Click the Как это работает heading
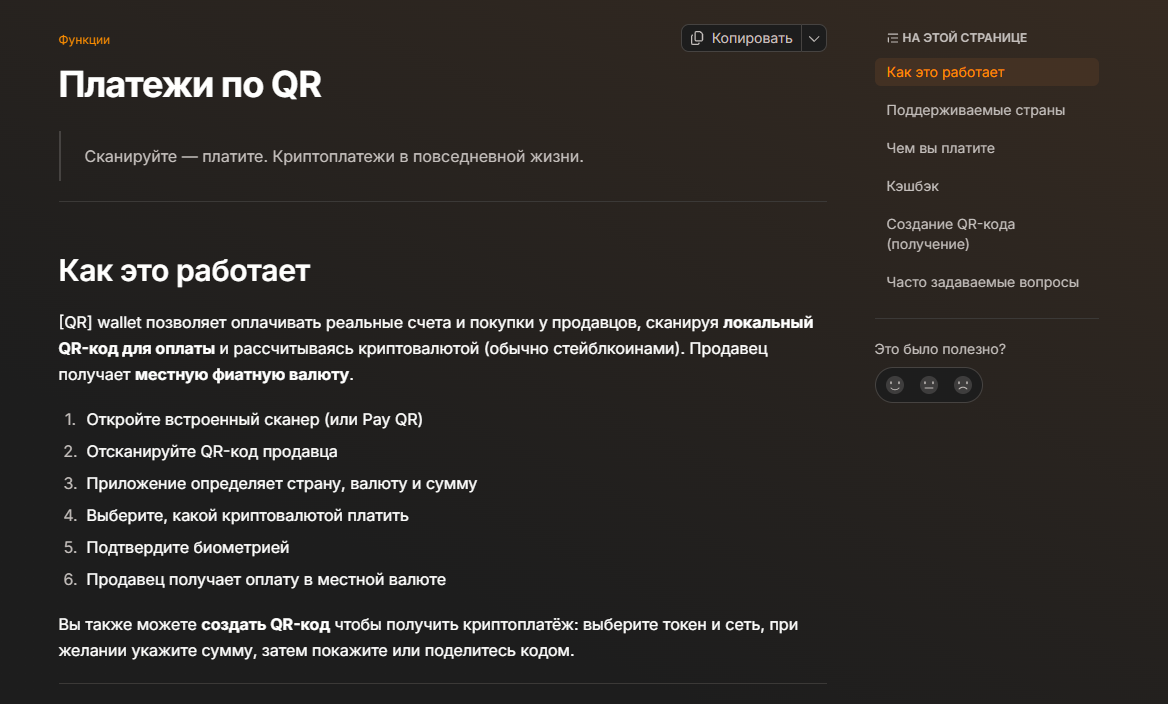This screenshot has height=704, width=1168. coord(184,270)
